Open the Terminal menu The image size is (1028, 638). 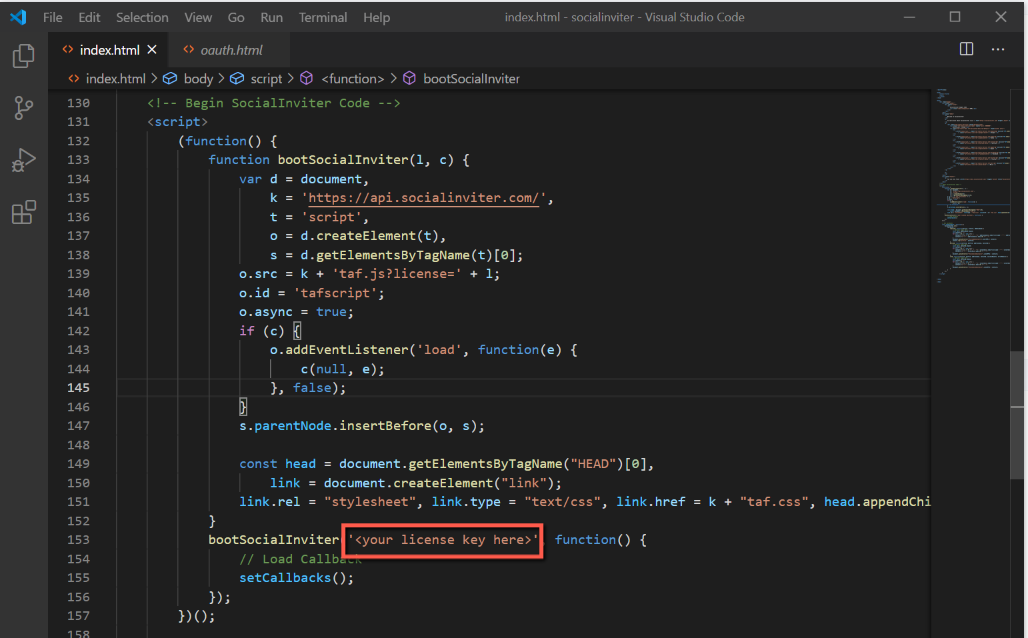tap(323, 17)
